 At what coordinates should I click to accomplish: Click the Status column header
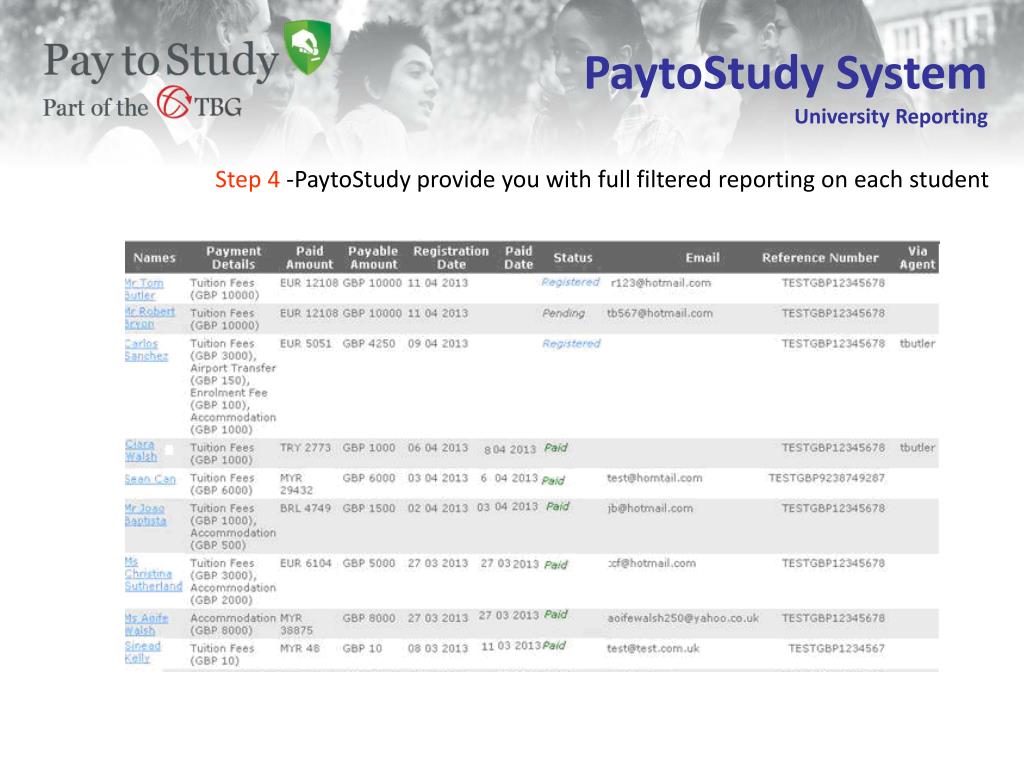coord(573,257)
